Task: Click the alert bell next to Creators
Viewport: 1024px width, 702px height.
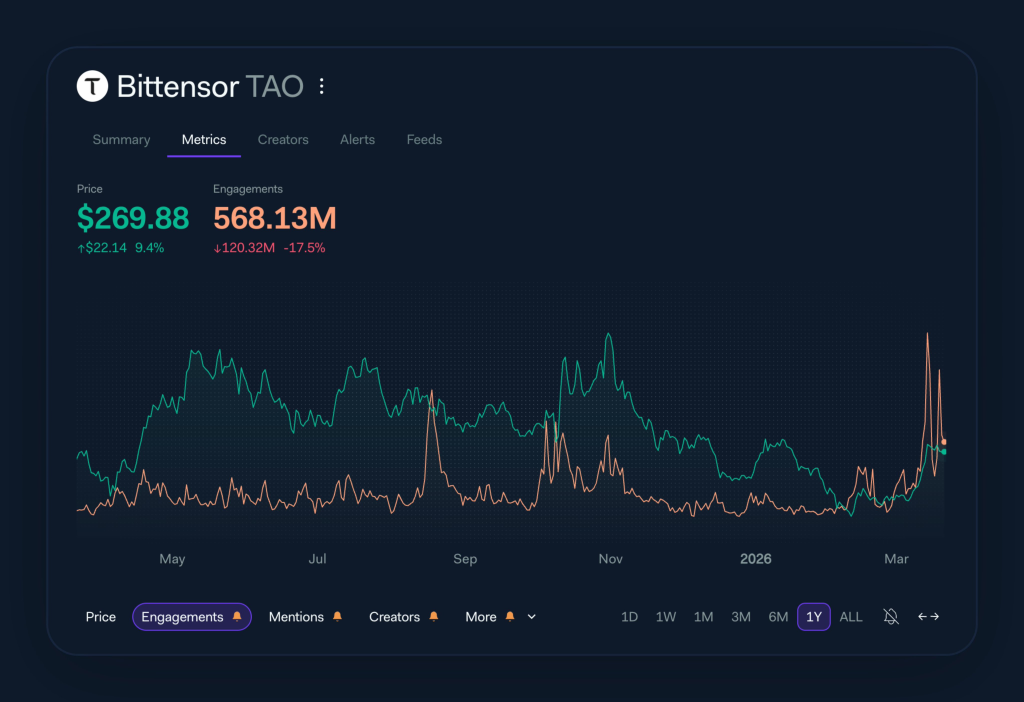Action: tap(433, 617)
